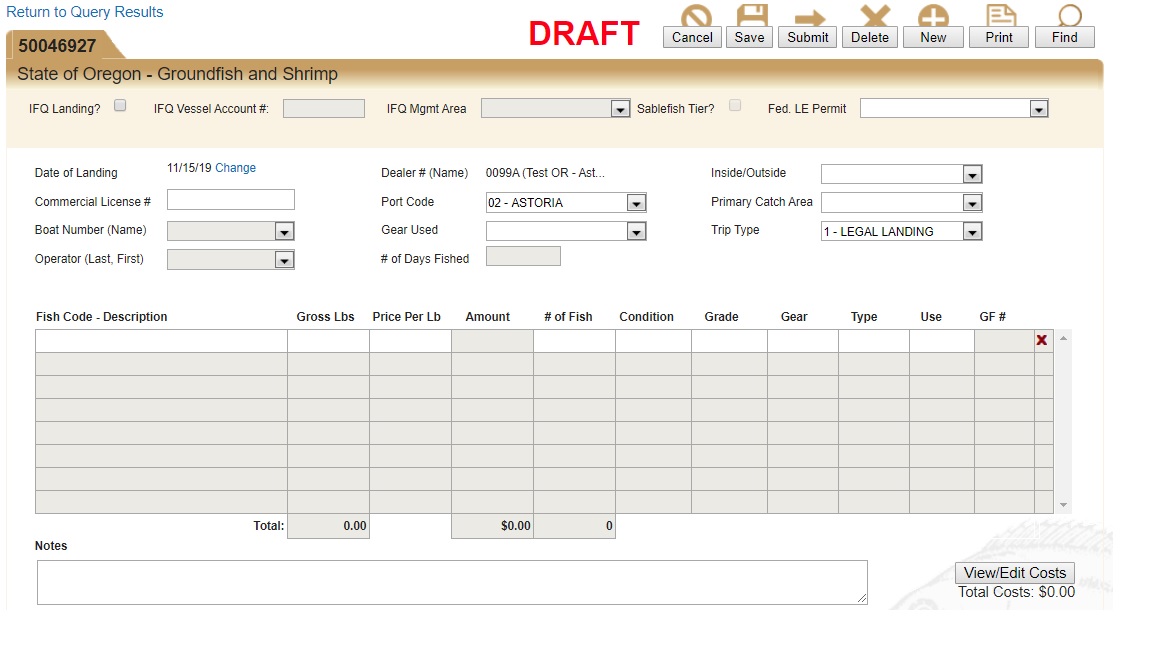Create a New ticket

933,37
